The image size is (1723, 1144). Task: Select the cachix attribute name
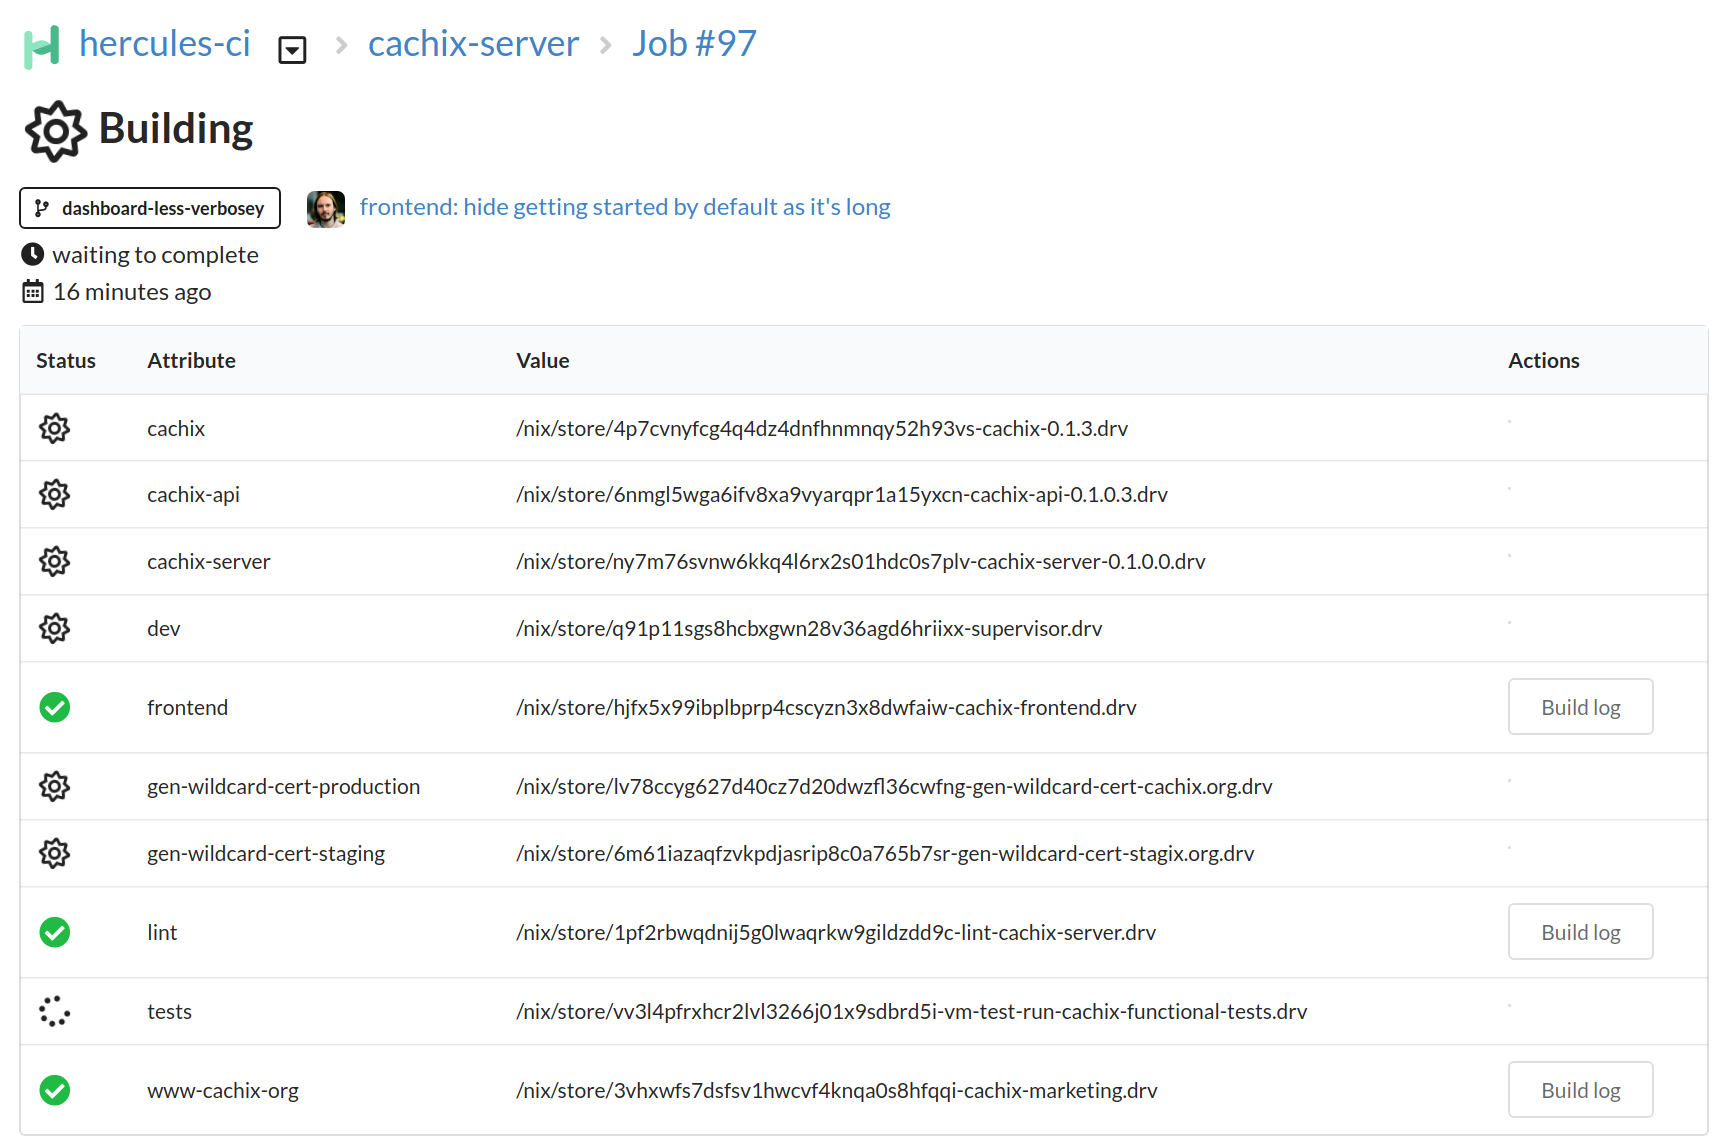pos(176,428)
